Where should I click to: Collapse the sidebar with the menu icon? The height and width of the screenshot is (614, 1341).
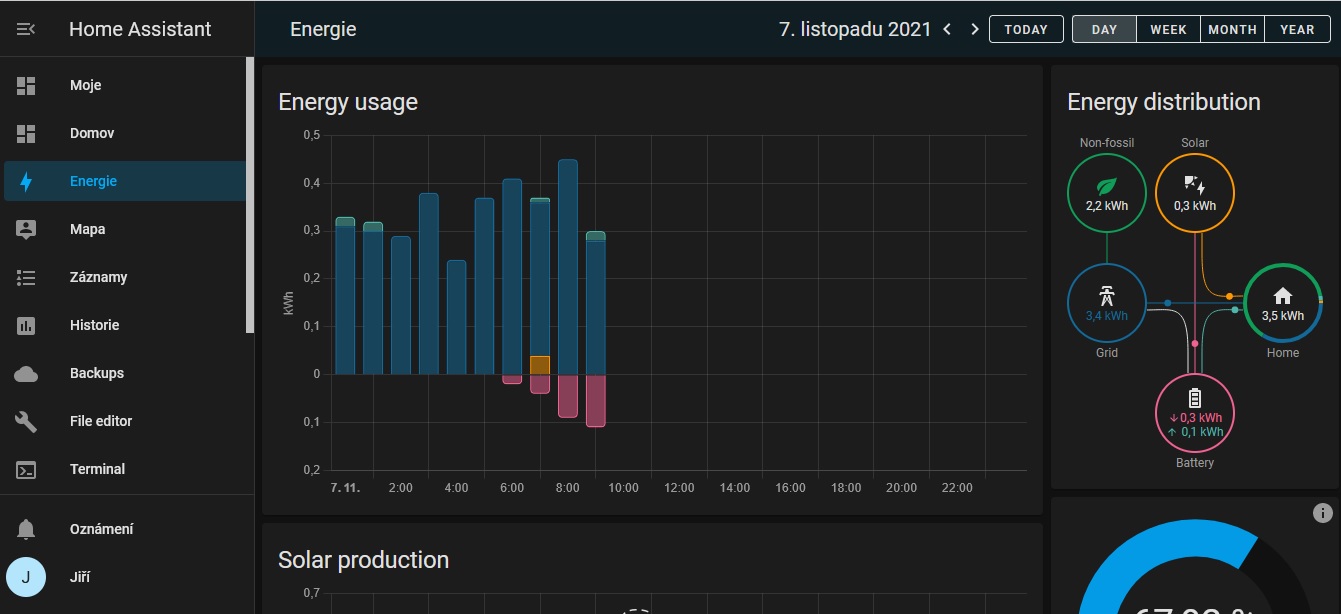tap(26, 29)
